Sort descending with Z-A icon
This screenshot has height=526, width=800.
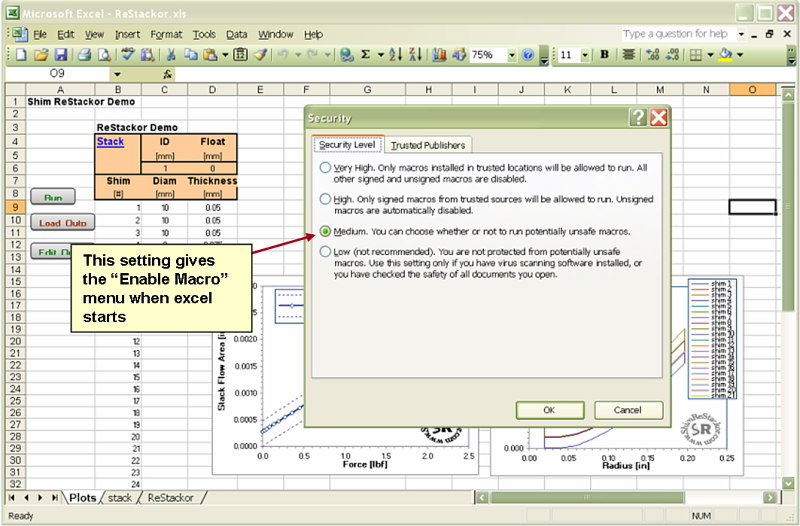click(415, 55)
